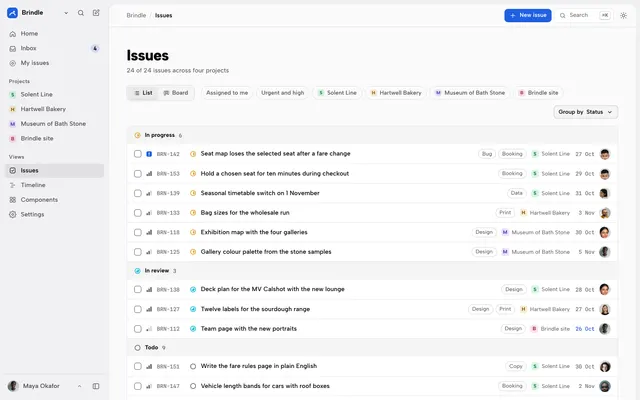Click the Maya Okafor avatar in sidebar
Screen dimensions: 640x400
click(x=13, y=386)
